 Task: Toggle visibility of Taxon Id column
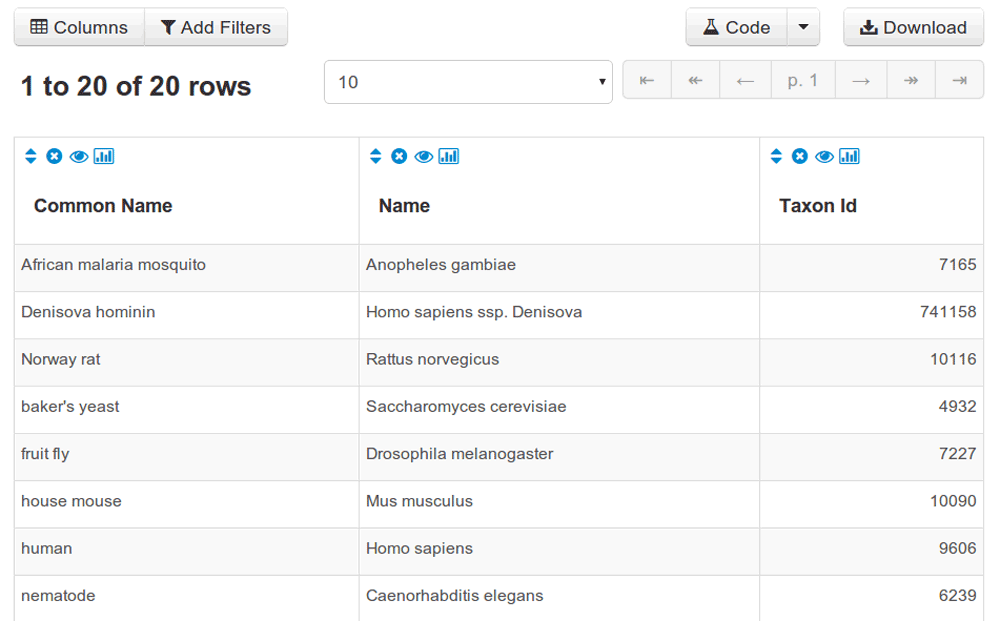point(824,156)
